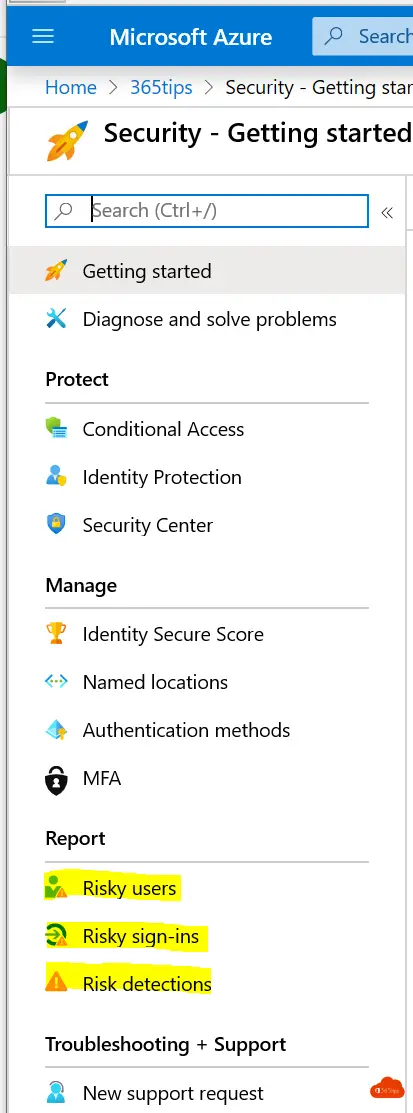Click the Named locations icon
Viewport: 413px width, 1113px height.
tap(56, 682)
